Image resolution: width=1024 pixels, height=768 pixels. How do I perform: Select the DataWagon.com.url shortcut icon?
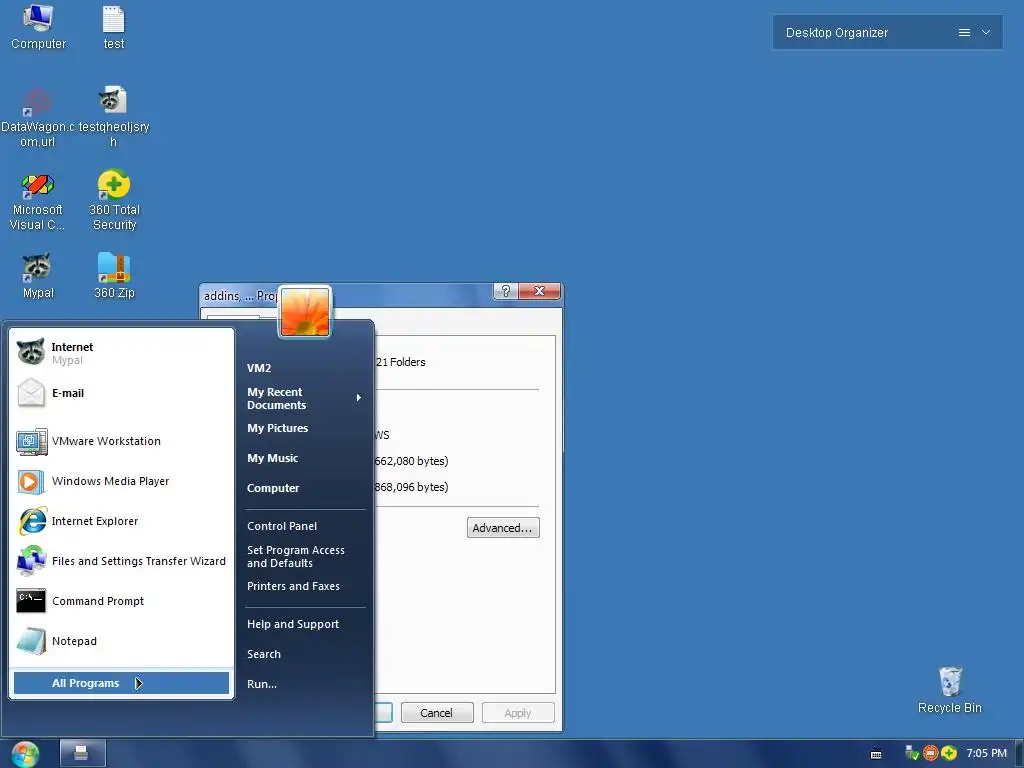37,118
